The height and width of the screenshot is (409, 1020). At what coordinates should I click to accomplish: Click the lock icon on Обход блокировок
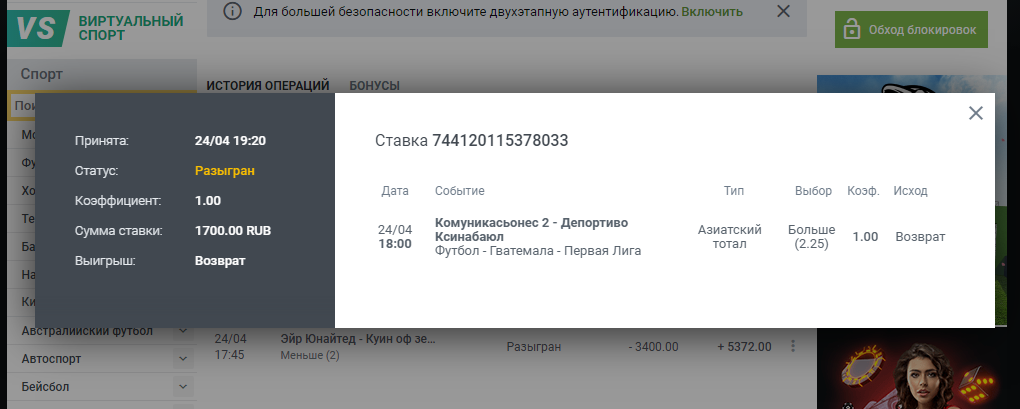pos(852,29)
